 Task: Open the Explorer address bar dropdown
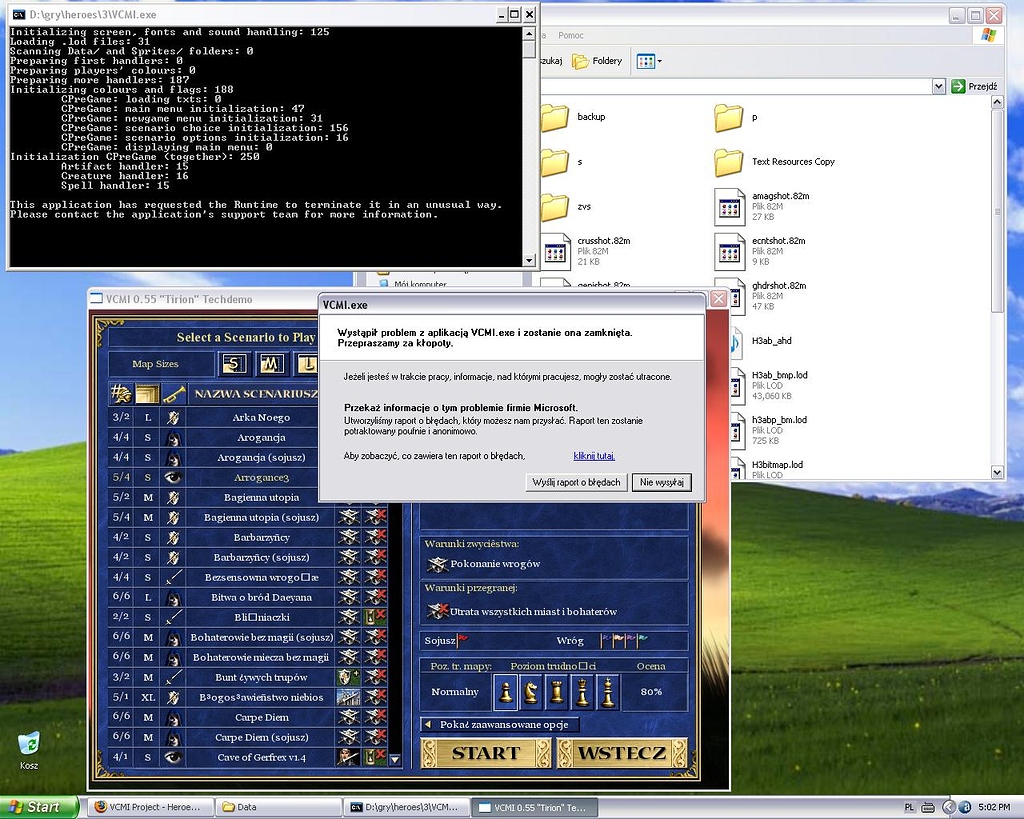(938, 87)
